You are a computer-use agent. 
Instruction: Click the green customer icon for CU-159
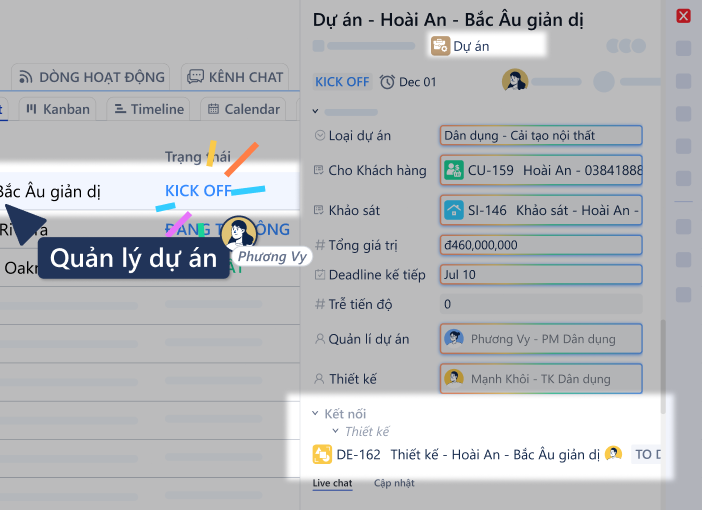[453, 170]
